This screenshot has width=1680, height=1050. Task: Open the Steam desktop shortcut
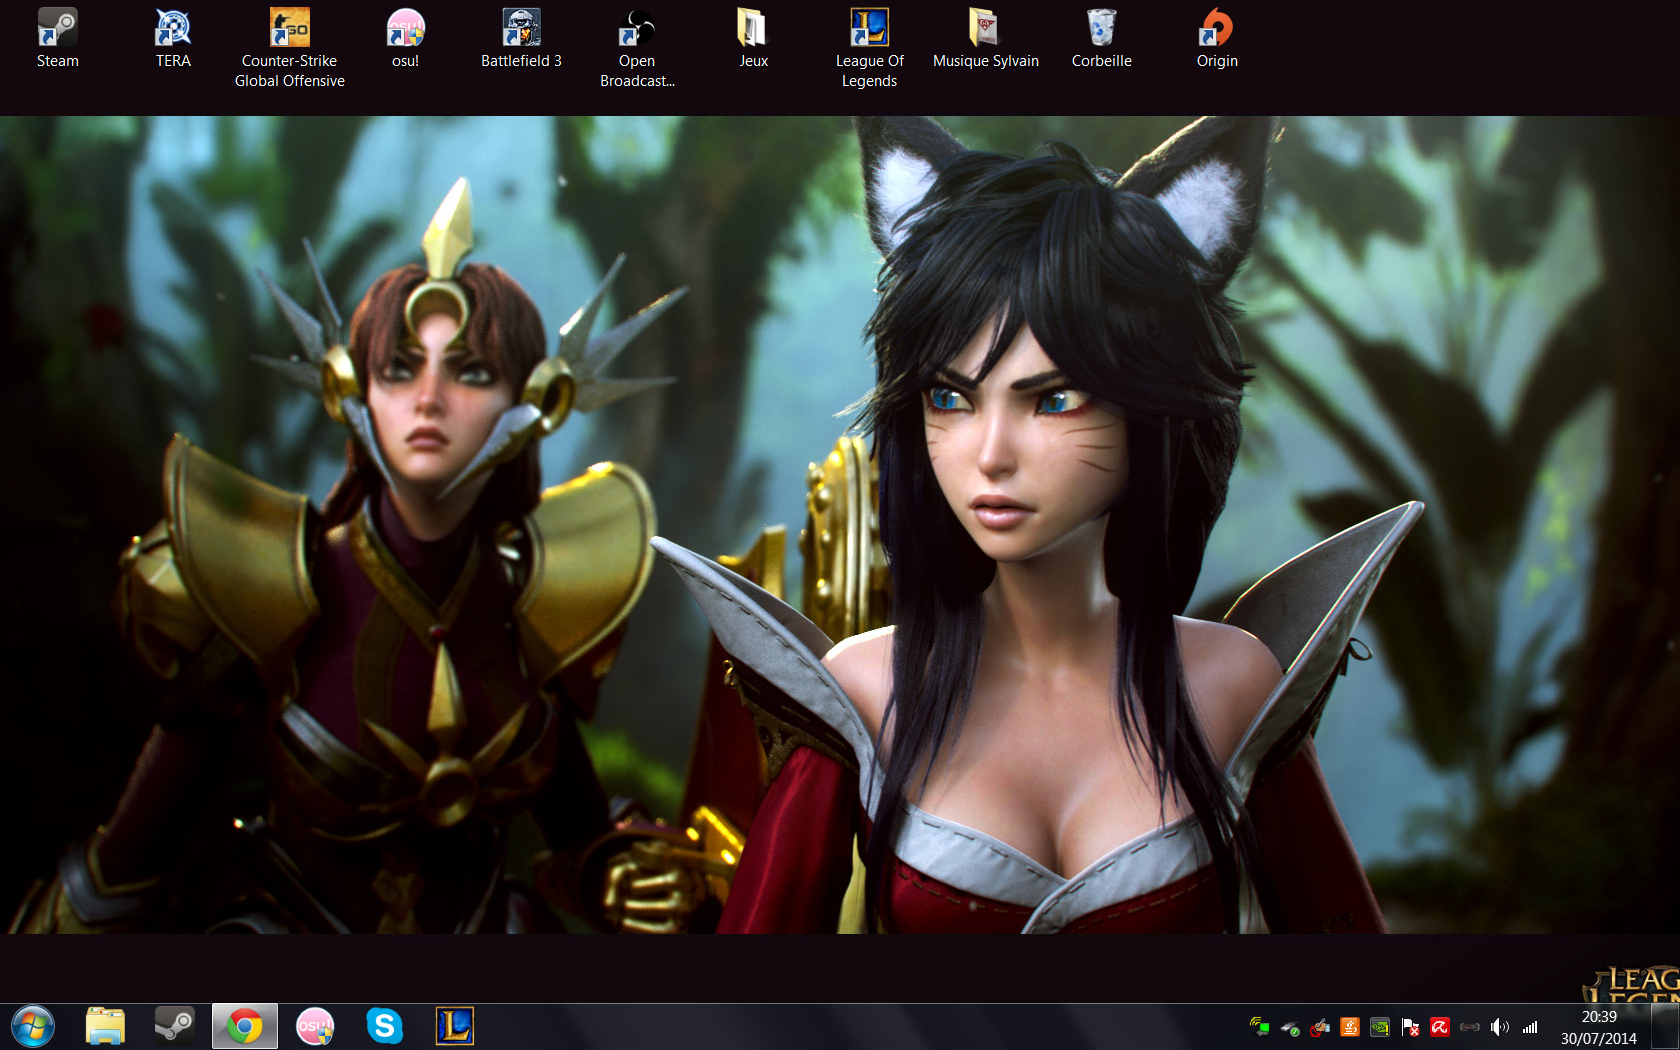[x=57, y=38]
